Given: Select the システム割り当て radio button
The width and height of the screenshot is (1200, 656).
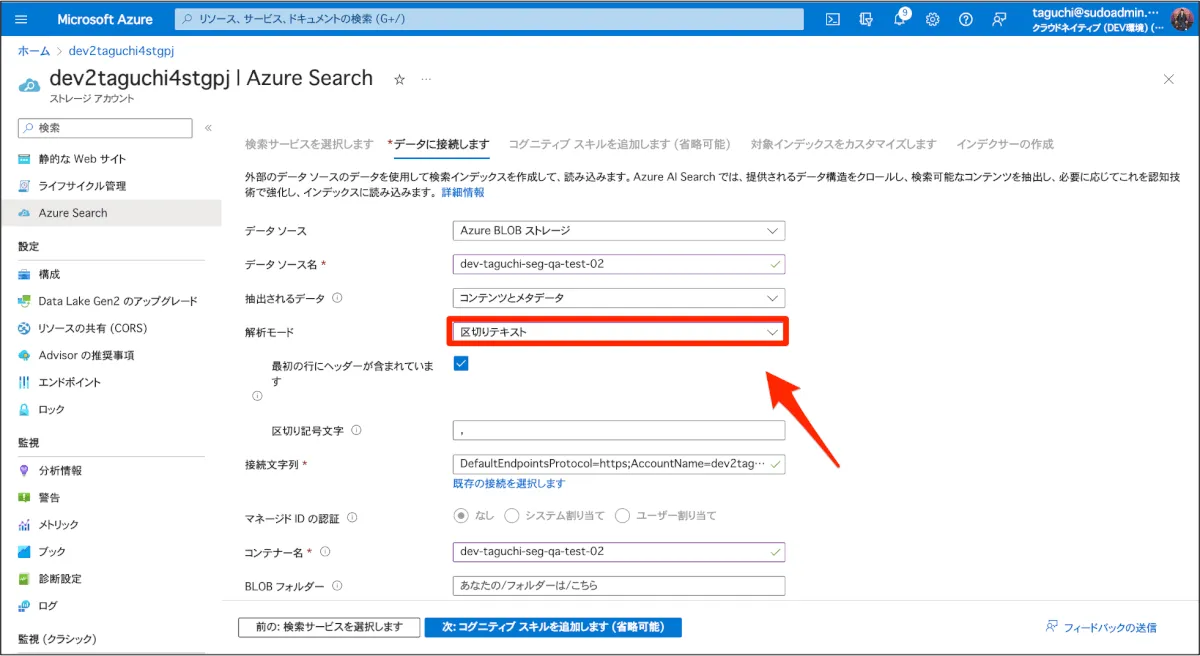Looking at the screenshot, I should tap(511, 516).
